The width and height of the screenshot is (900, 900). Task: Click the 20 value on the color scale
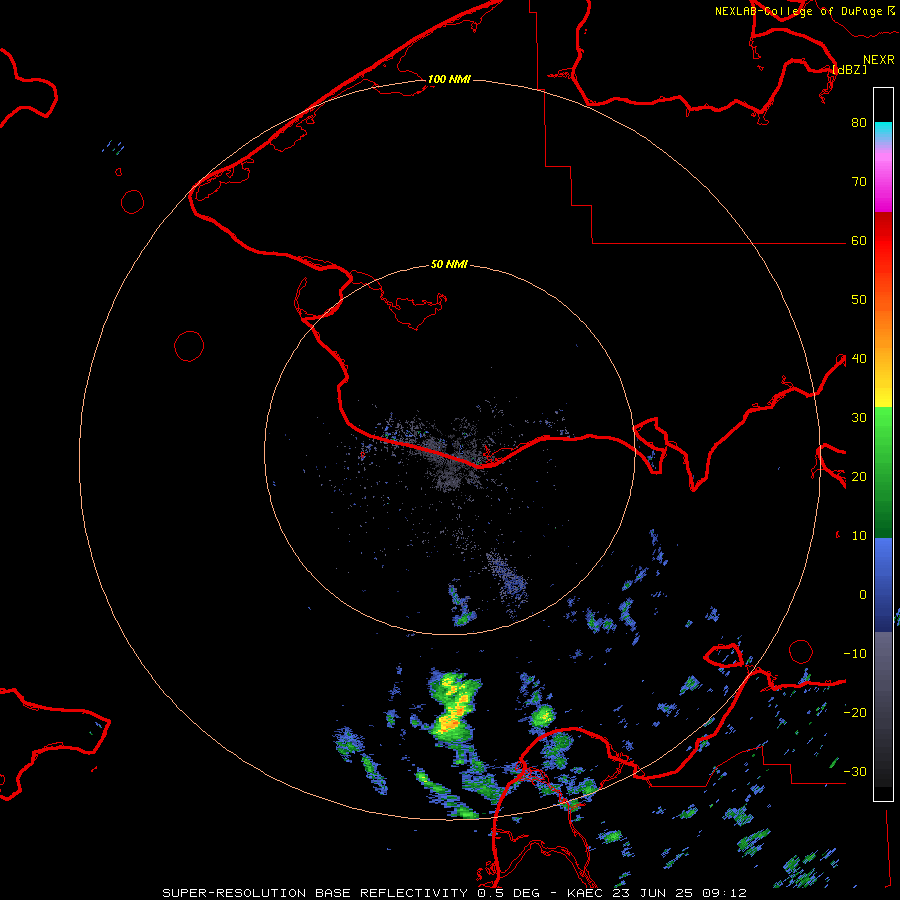coord(859,476)
